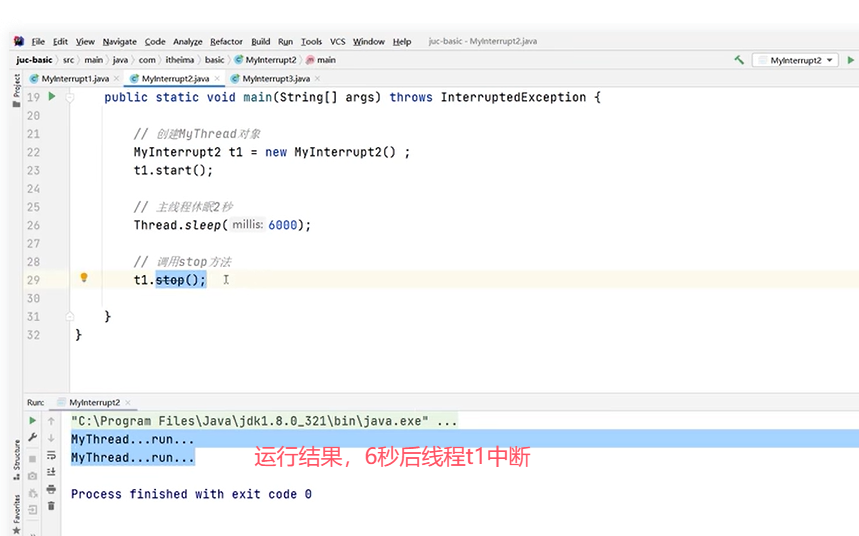Click the IntelliJ IDEA logo icon
This screenshot has height=536, width=859.
[x=19, y=41]
